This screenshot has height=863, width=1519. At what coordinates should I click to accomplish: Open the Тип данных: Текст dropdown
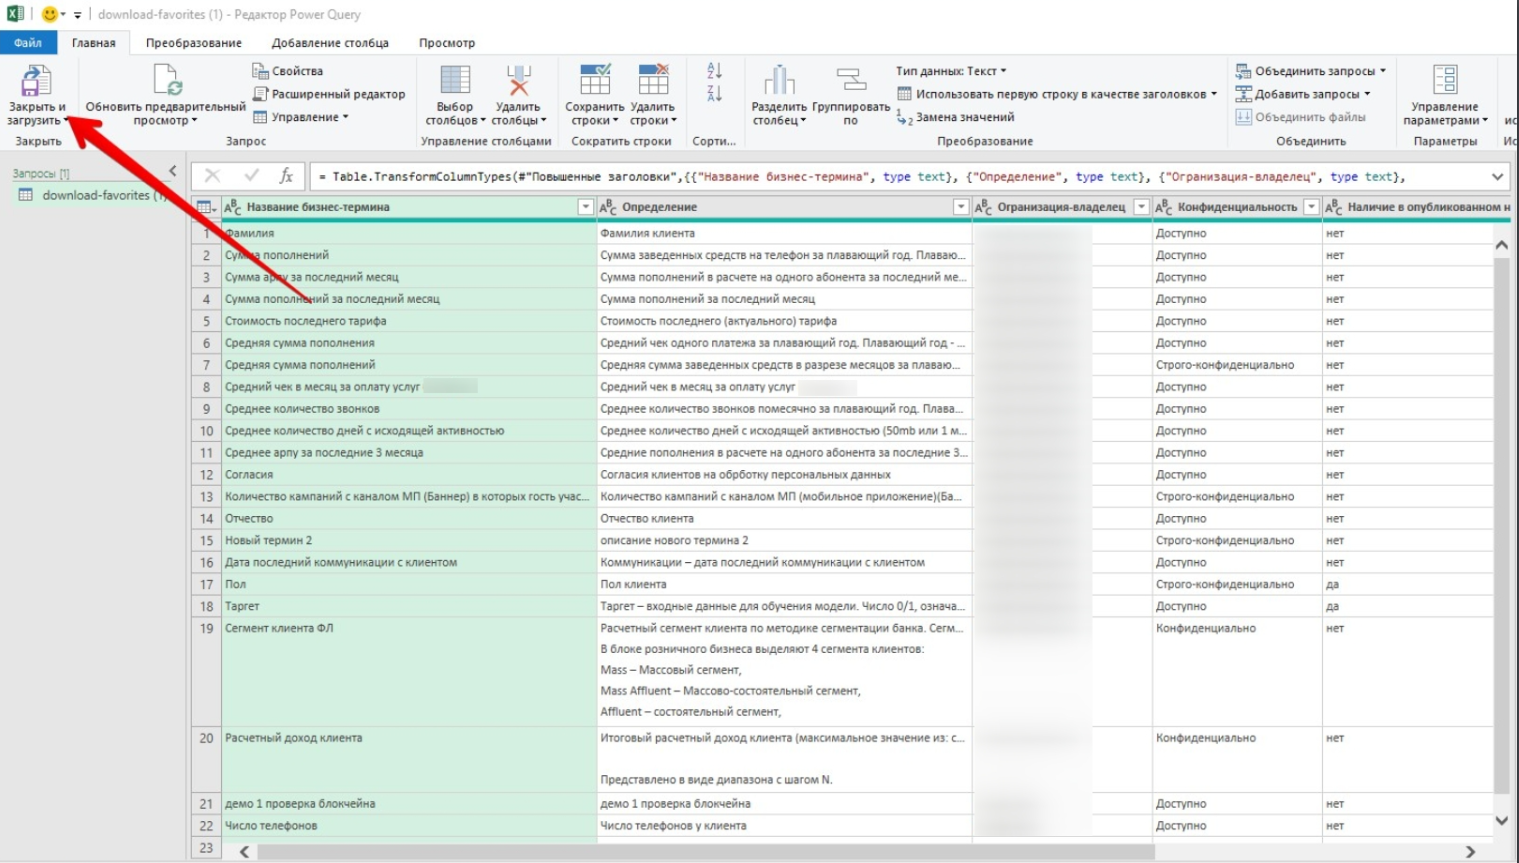tap(952, 71)
